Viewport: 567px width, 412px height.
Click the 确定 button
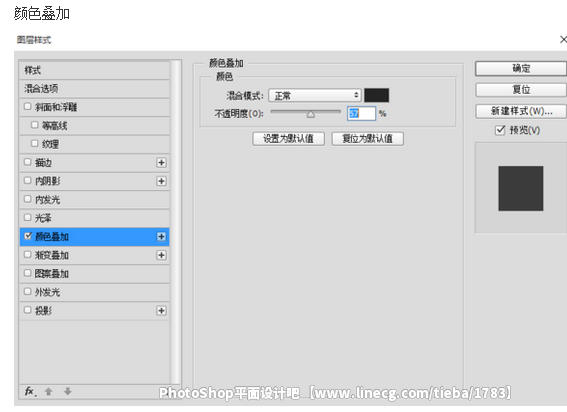521,68
